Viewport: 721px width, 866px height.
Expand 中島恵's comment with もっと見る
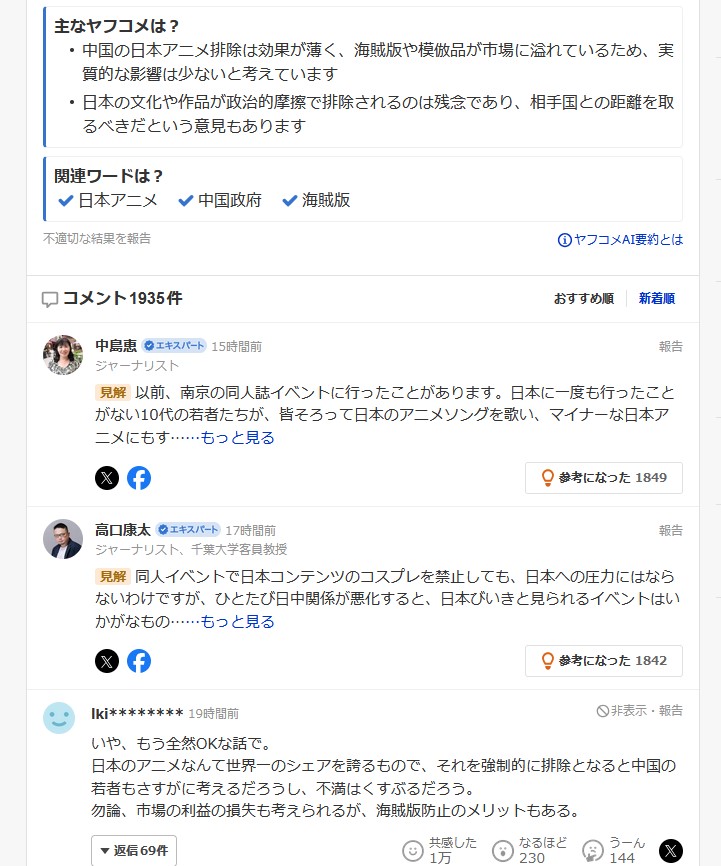(x=238, y=438)
